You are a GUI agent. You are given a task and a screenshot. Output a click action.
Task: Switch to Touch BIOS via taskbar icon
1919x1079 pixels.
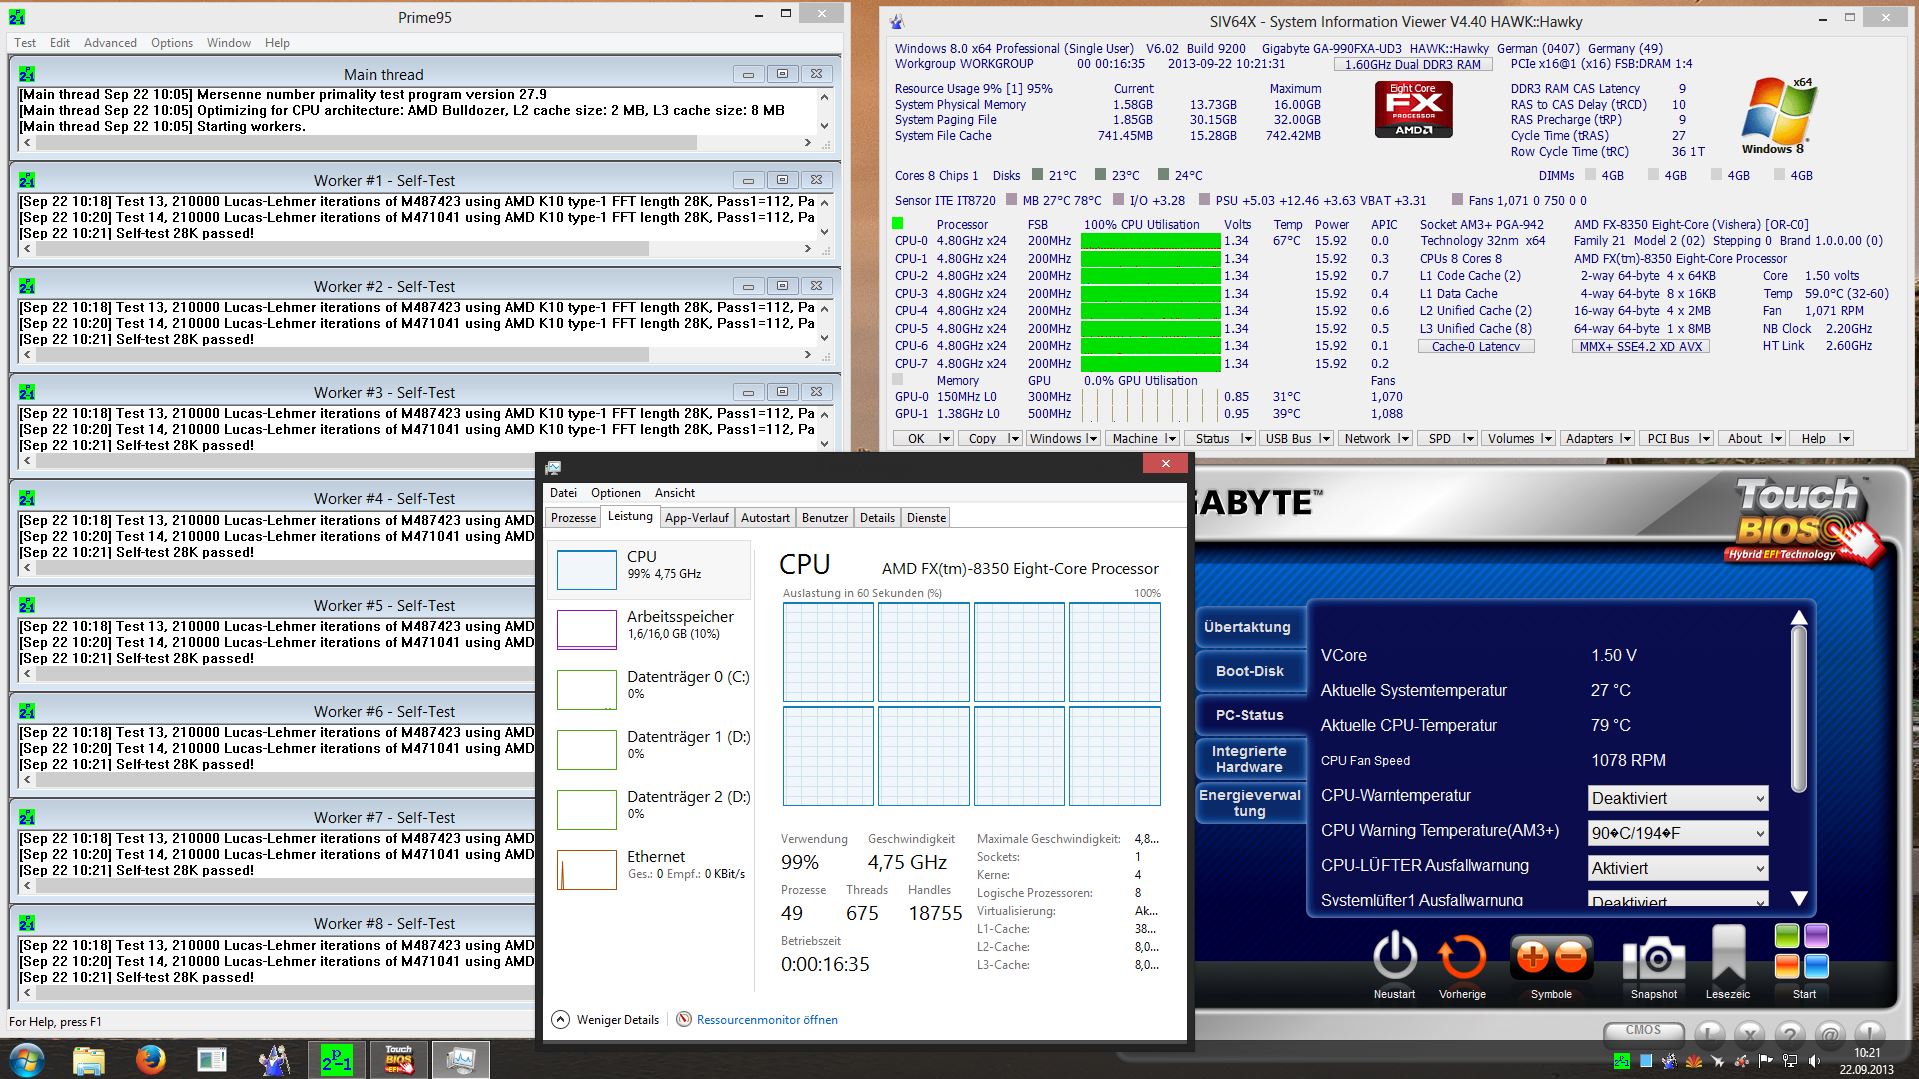click(x=399, y=1059)
